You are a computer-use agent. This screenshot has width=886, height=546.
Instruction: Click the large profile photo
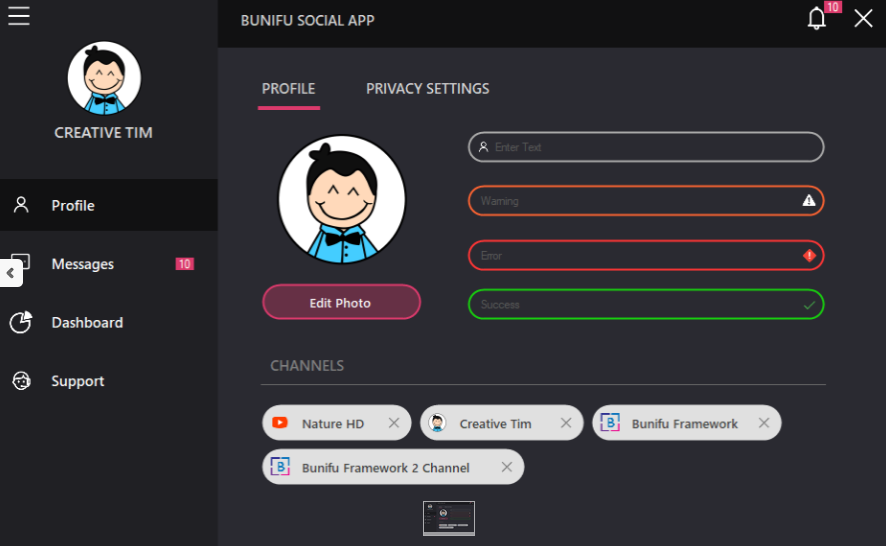[341, 200]
